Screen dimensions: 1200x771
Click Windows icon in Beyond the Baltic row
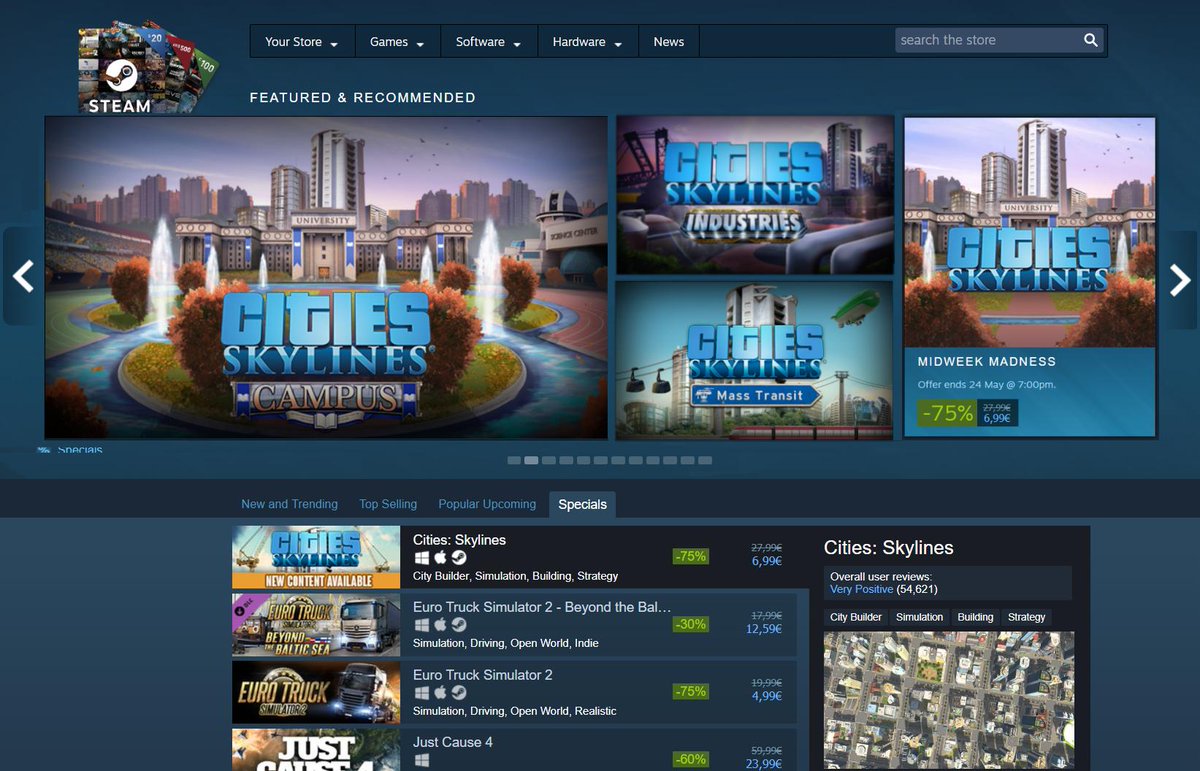click(x=422, y=625)
